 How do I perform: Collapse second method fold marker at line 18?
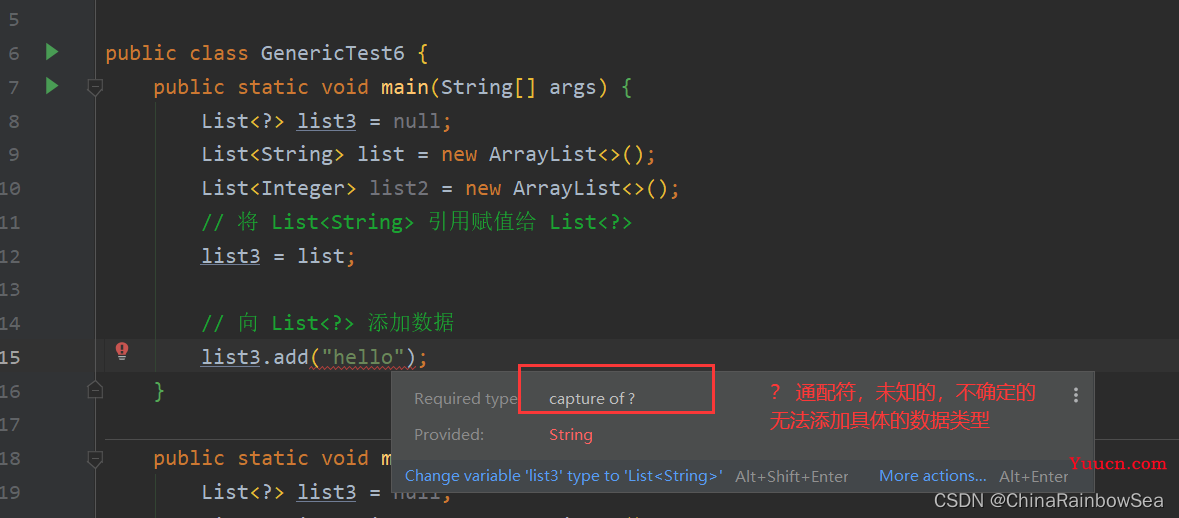pyautogui.click(x=95, y=457)
